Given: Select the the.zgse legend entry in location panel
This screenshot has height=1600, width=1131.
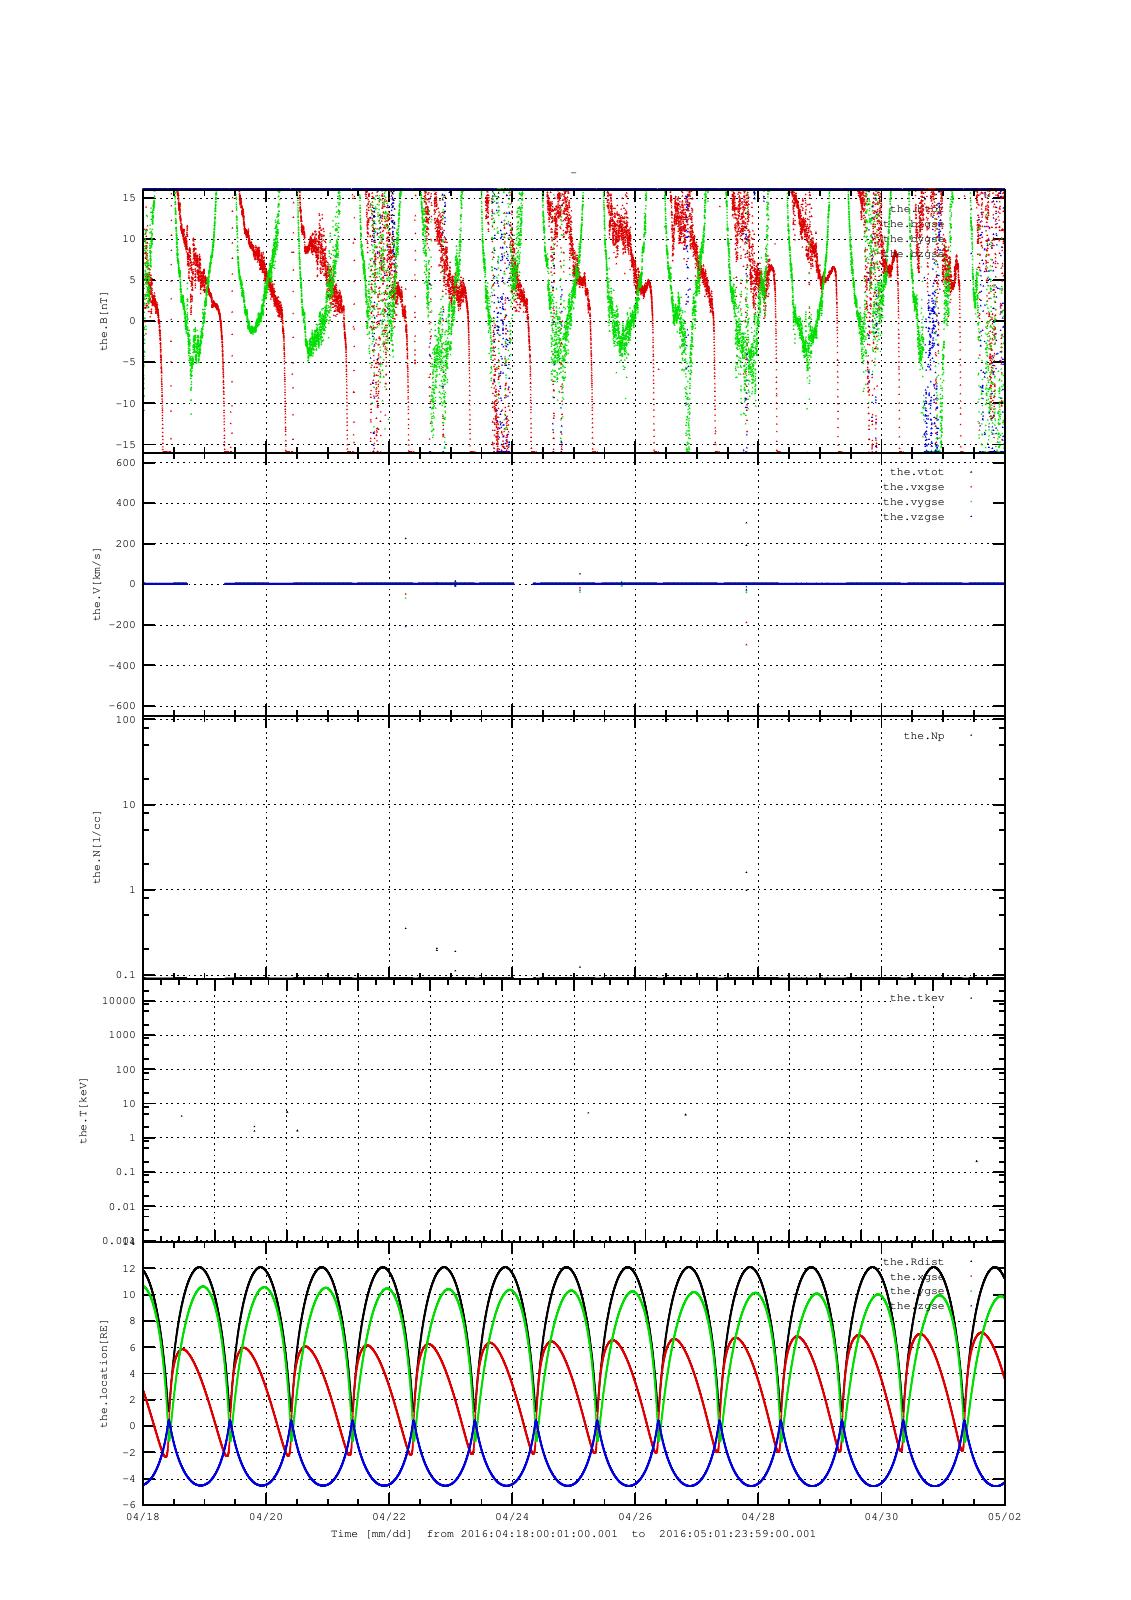Looking at the screenshot, I should point(916,1306).
